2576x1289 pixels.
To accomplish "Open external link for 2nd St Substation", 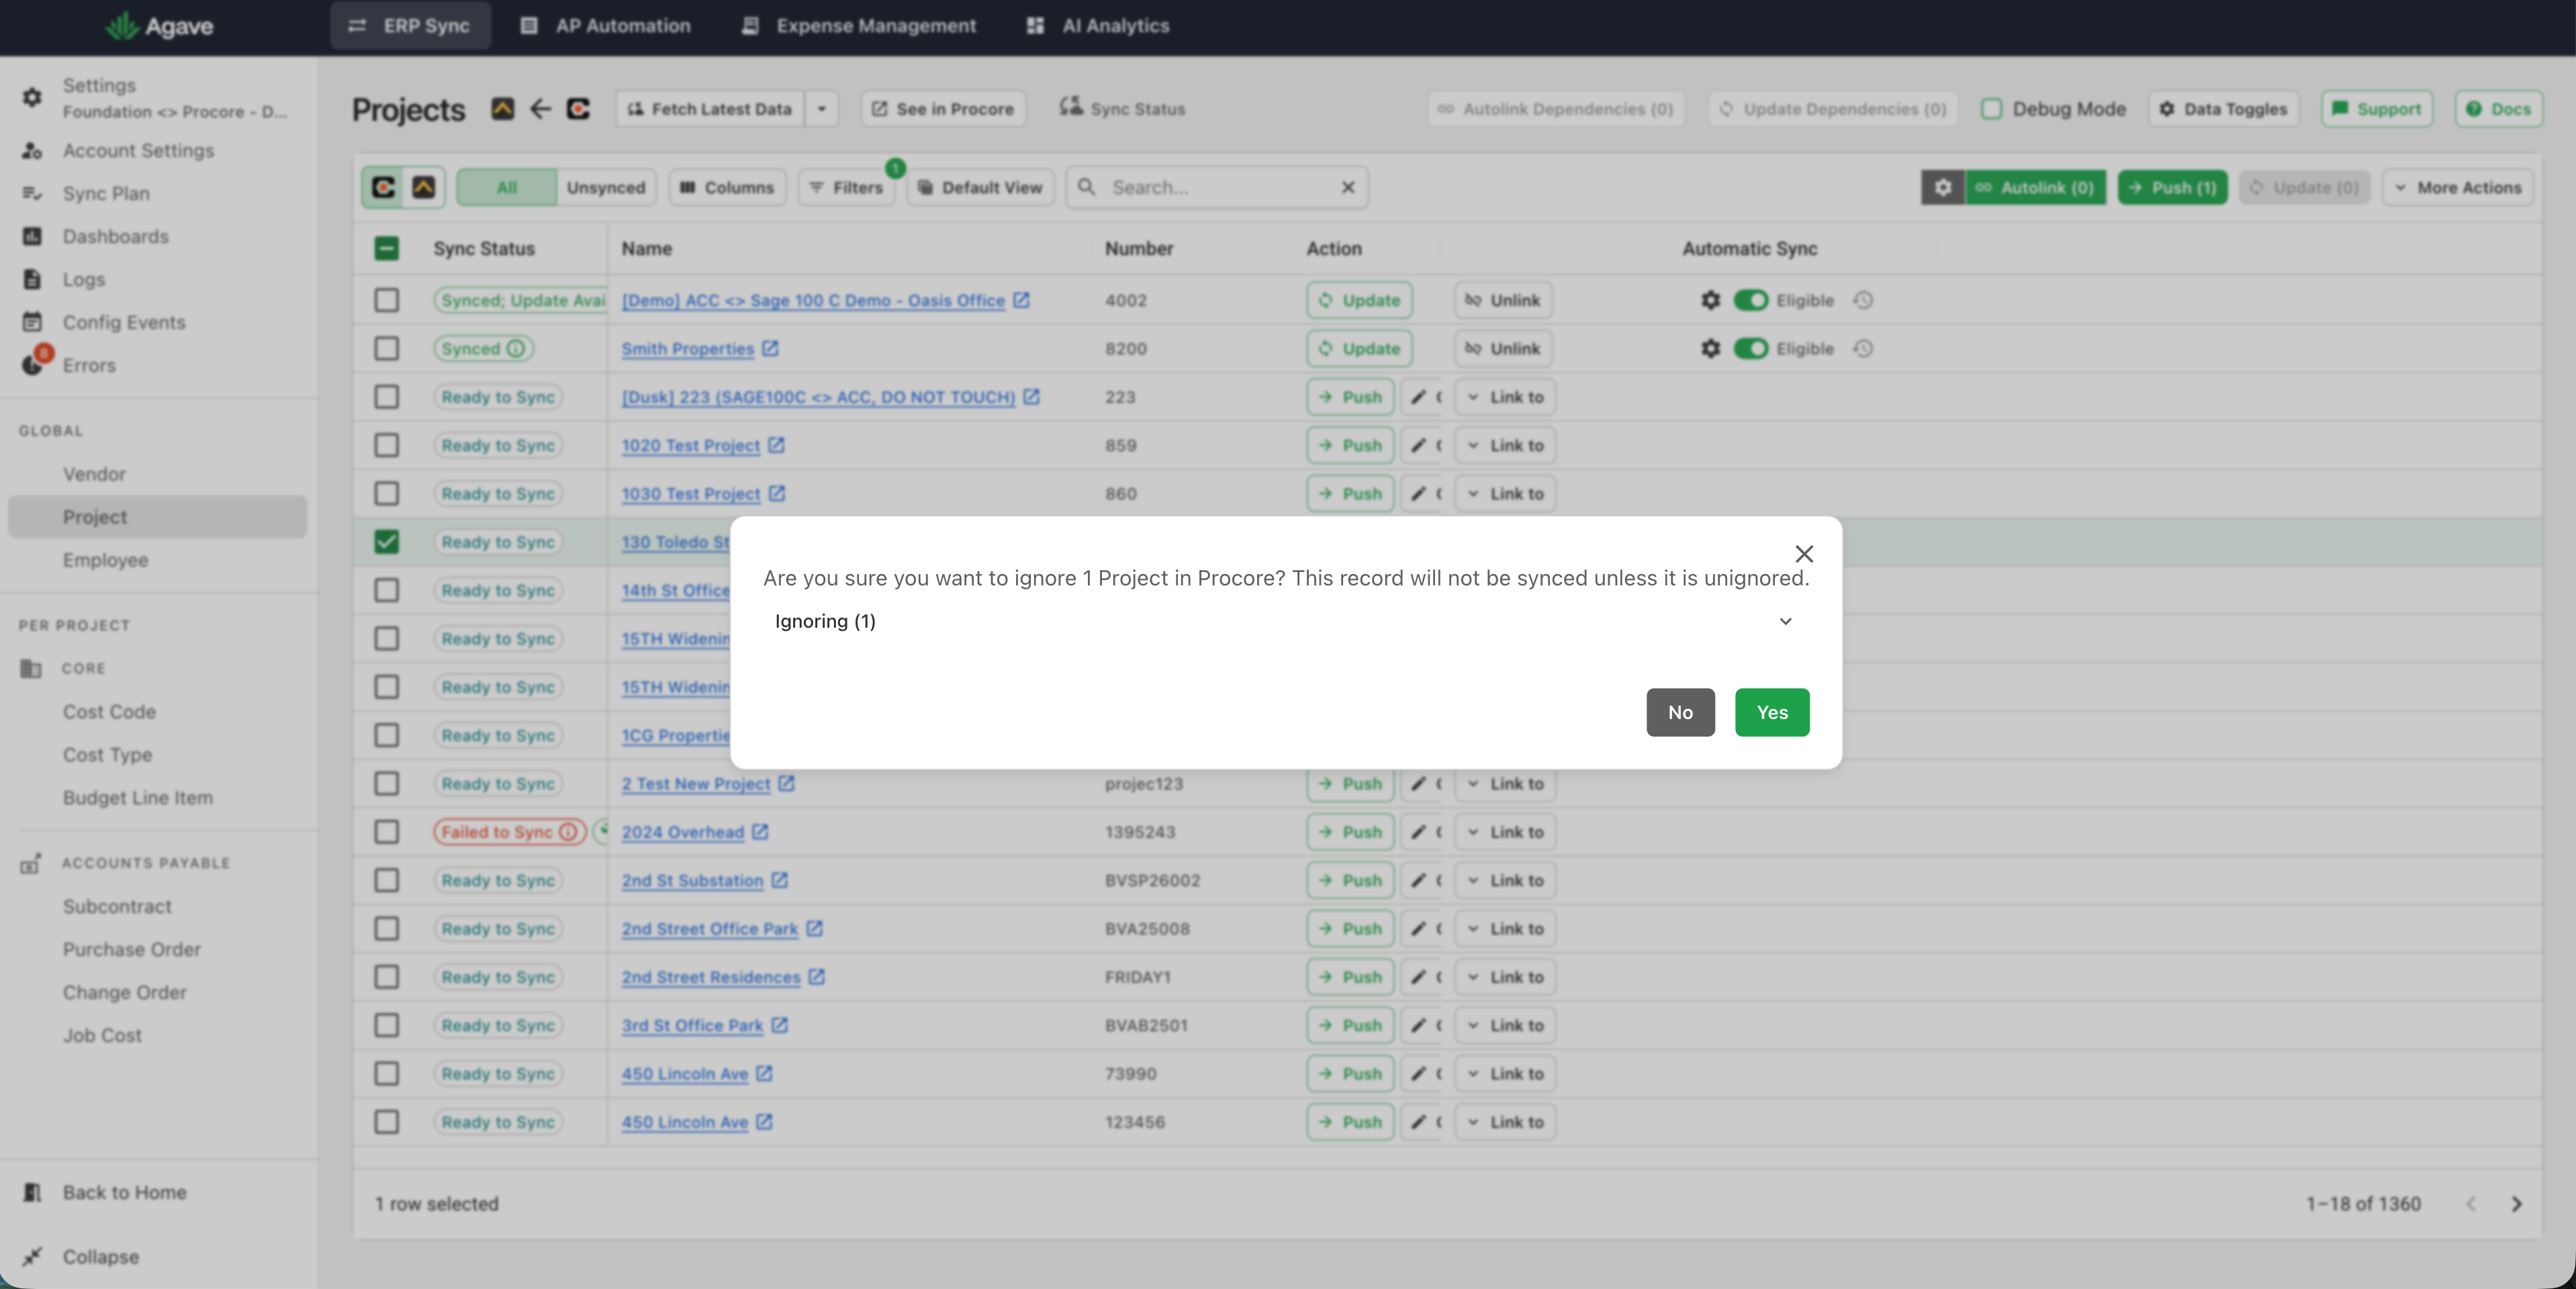I will [780, 881].
